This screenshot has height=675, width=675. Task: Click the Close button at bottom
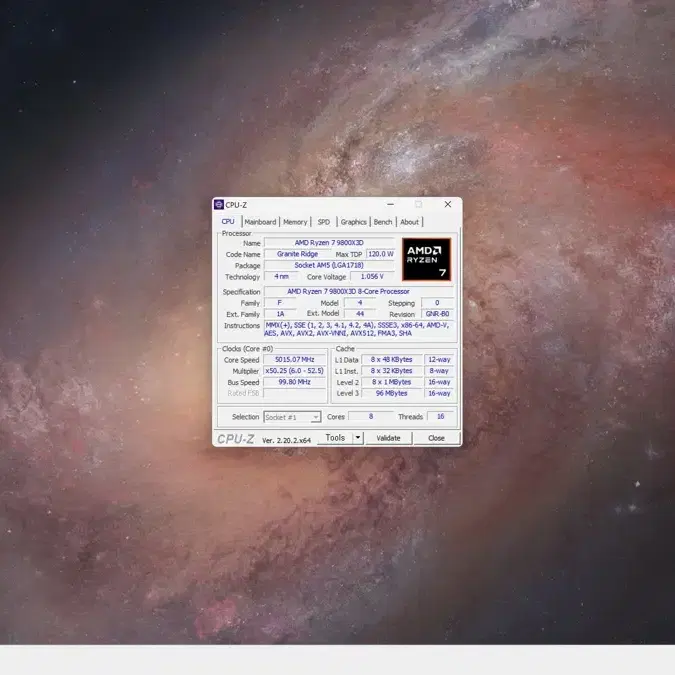(x=436, y=438)
